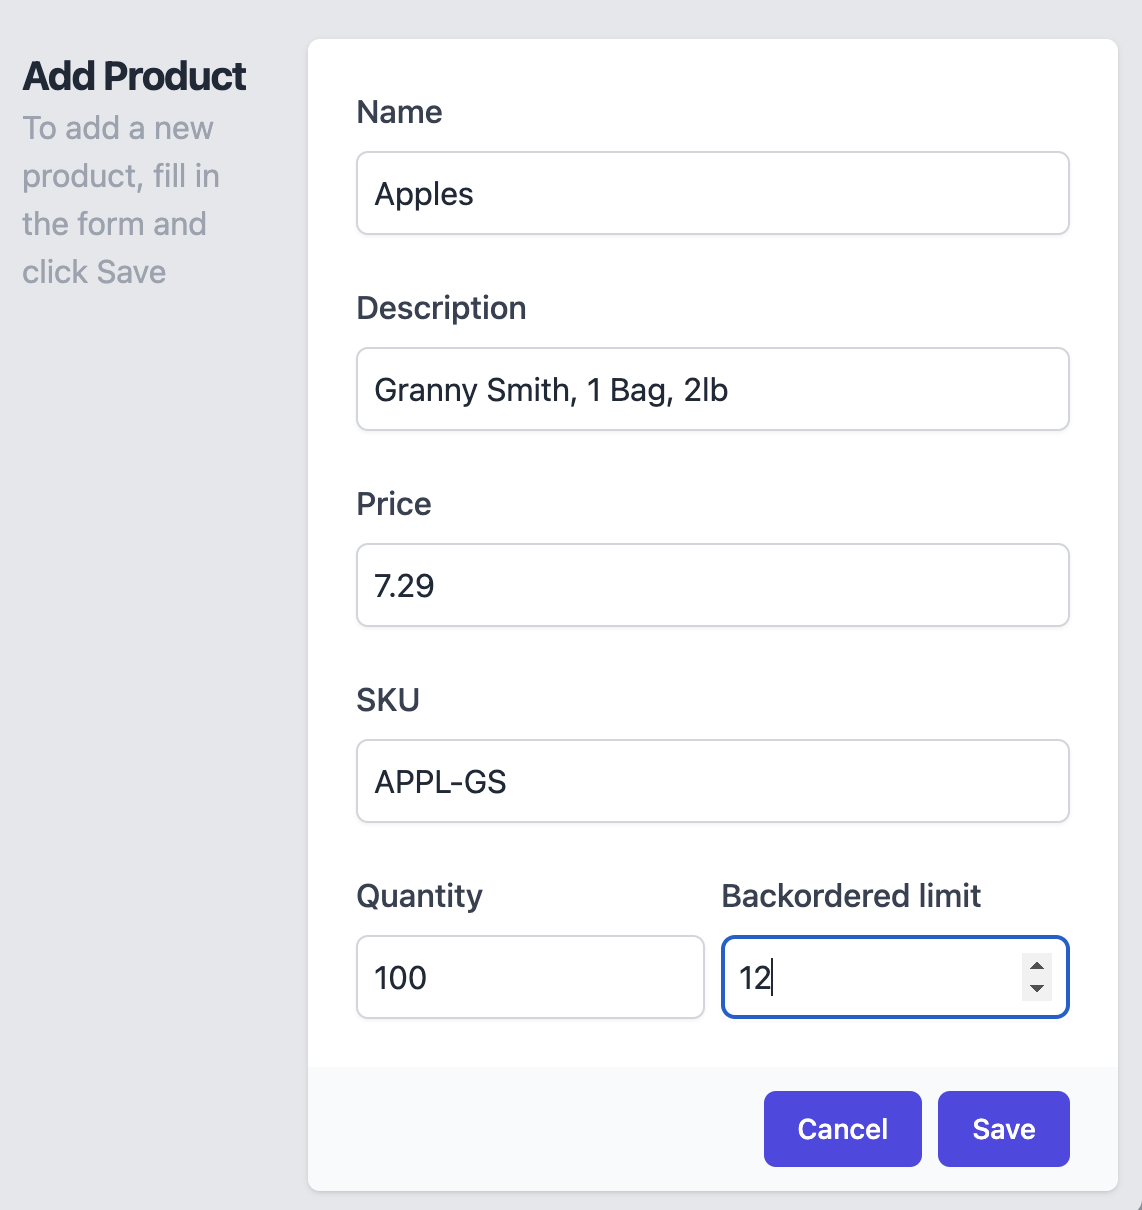
Task: Click blank form area right of Price label
Action: point(750,504)
